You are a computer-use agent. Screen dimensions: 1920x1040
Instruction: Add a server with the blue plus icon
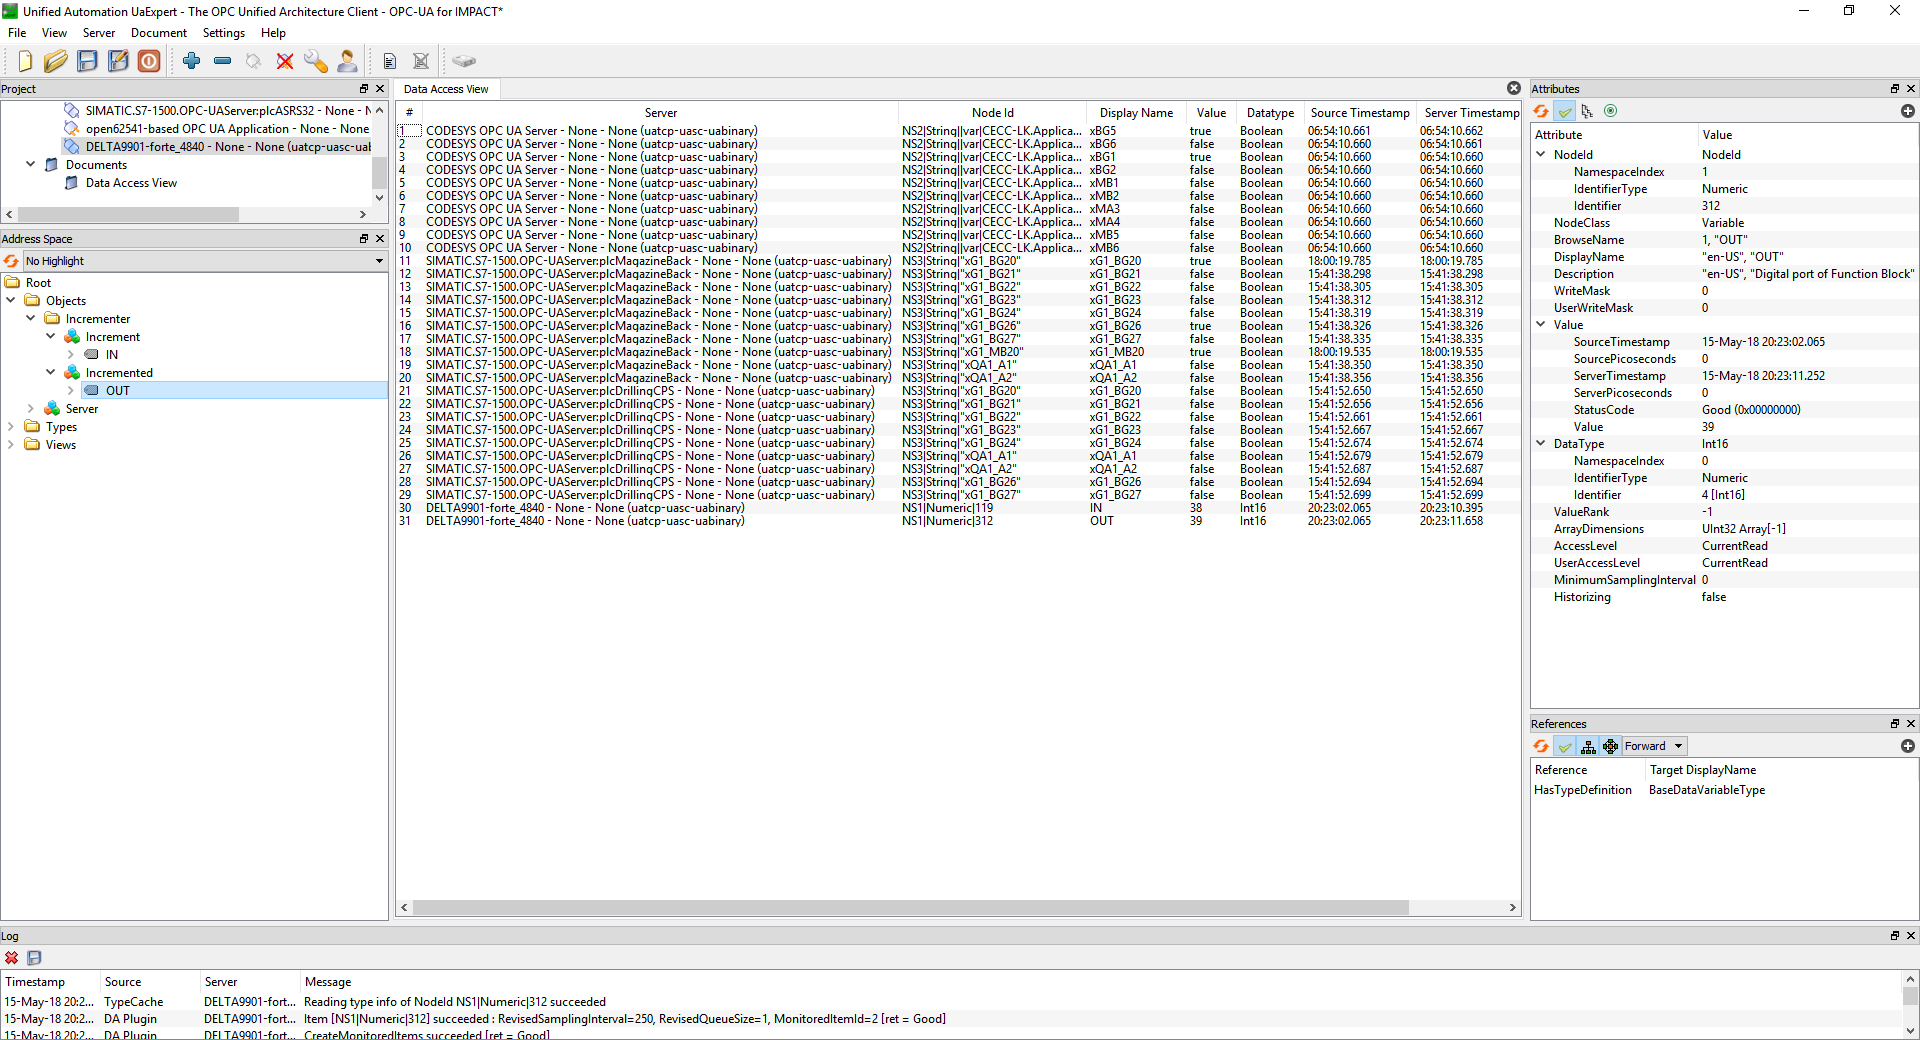192,61
